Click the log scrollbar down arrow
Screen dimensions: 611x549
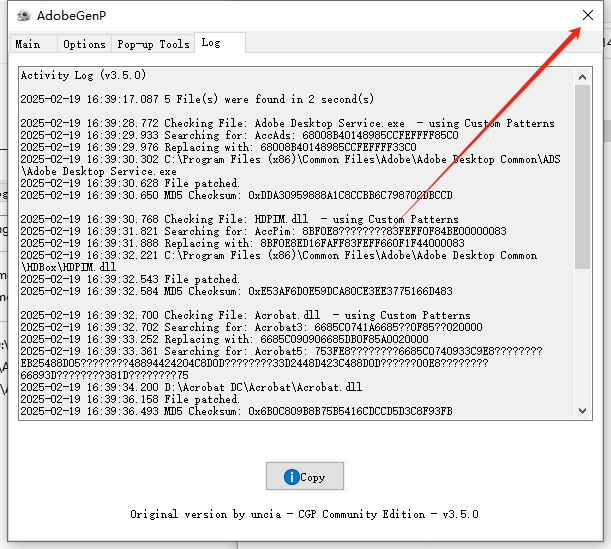(x=583, y=411)
